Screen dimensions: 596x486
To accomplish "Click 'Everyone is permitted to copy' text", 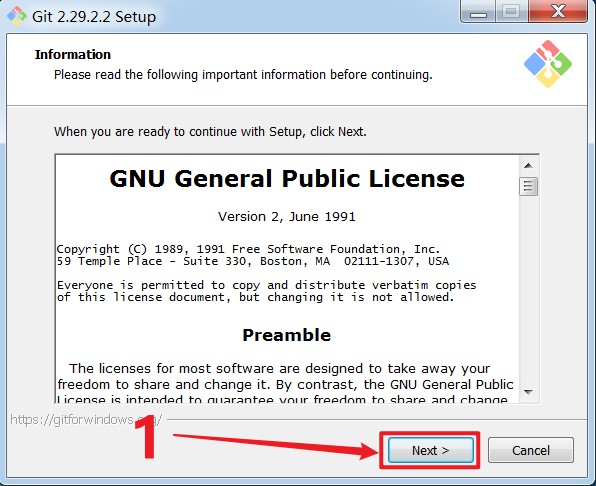I will pyautogui.click(x=266, y=285).
